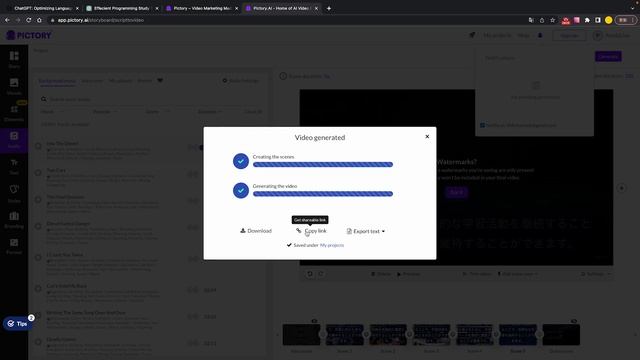Viewport: 640px width, 360px height.
Task: Click the rocket icon in Pictory header
Action: 472,36
